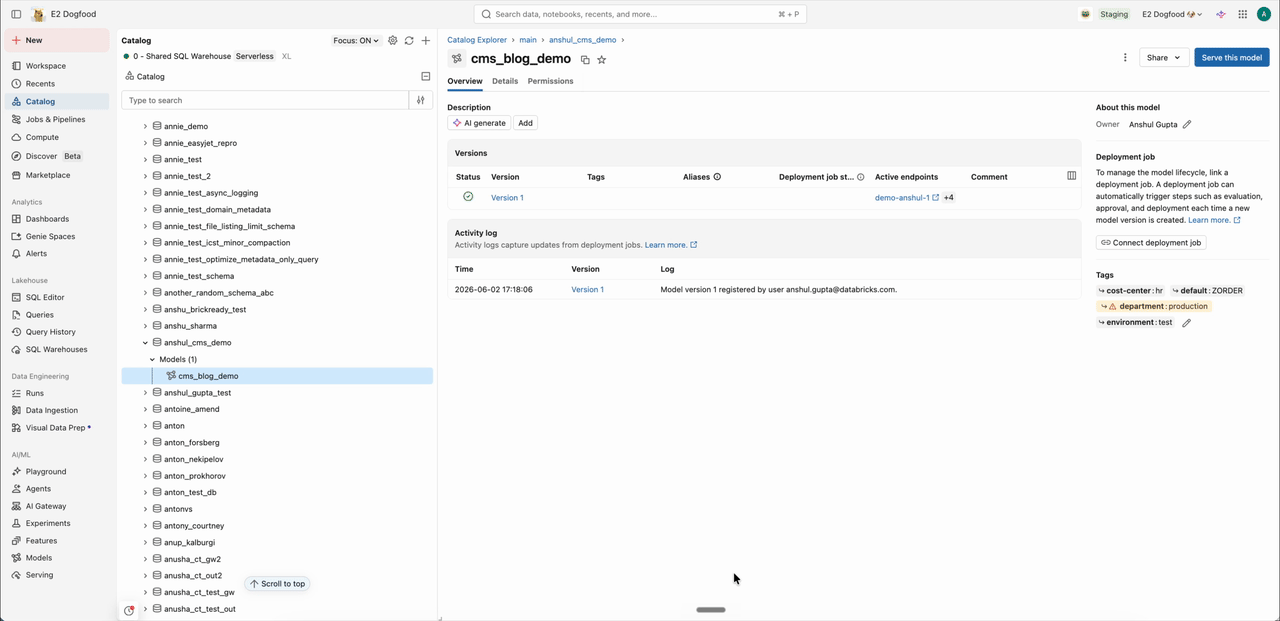1280x621 pixels.
Task: Open the column selector for Versions table
Action: (x=1071, y=176)
